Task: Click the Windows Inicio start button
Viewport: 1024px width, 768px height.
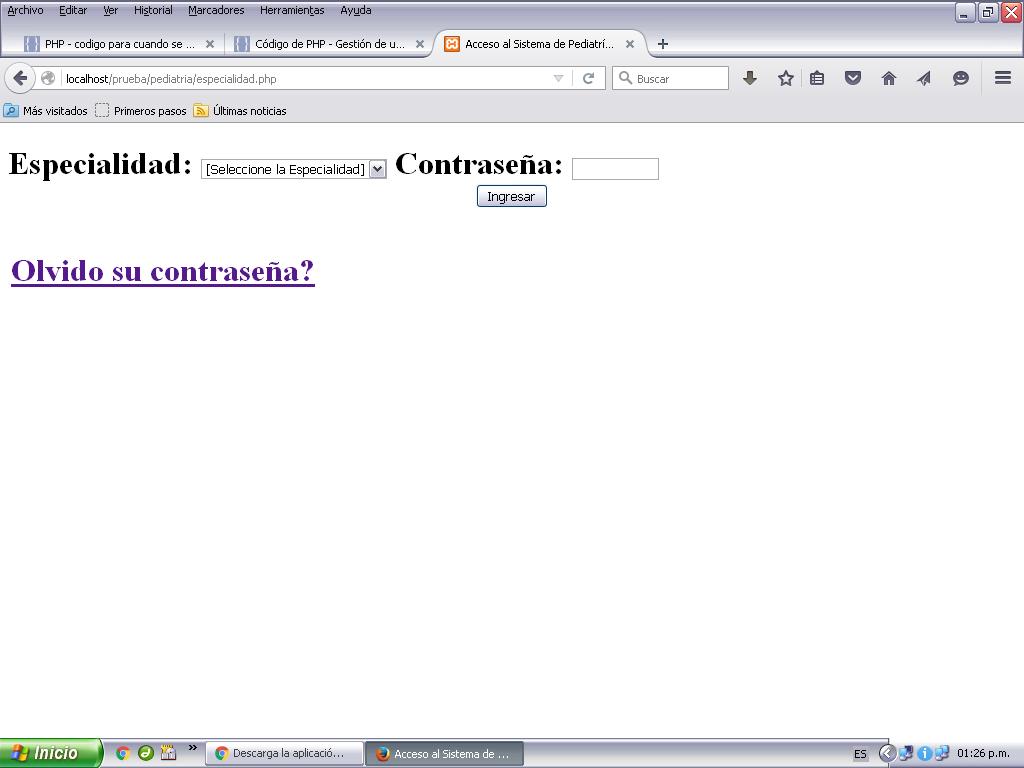Action: pyautogui.click(x=51, y=753)
